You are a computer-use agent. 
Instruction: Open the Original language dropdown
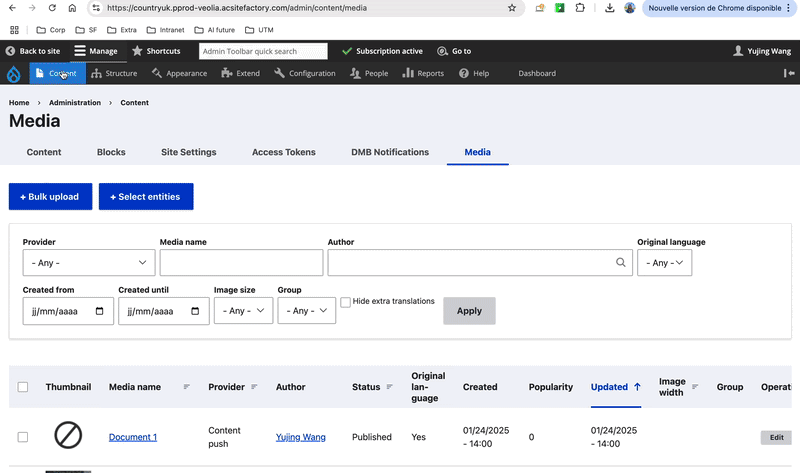[x=664, y=263]
